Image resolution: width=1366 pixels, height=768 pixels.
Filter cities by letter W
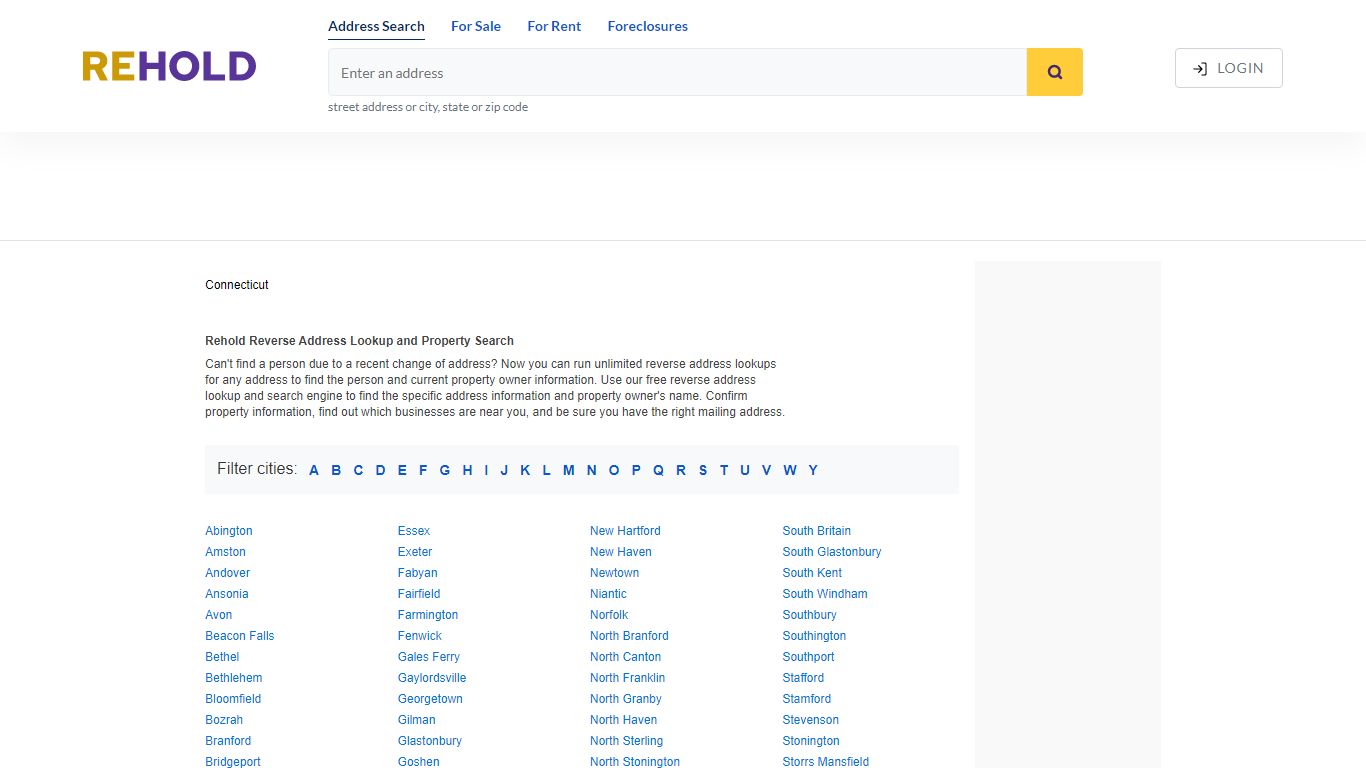pos(790,470)
